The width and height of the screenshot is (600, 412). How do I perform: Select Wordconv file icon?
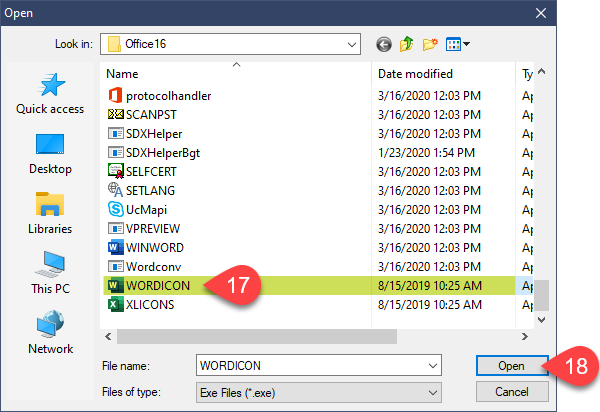click(115, 266)
